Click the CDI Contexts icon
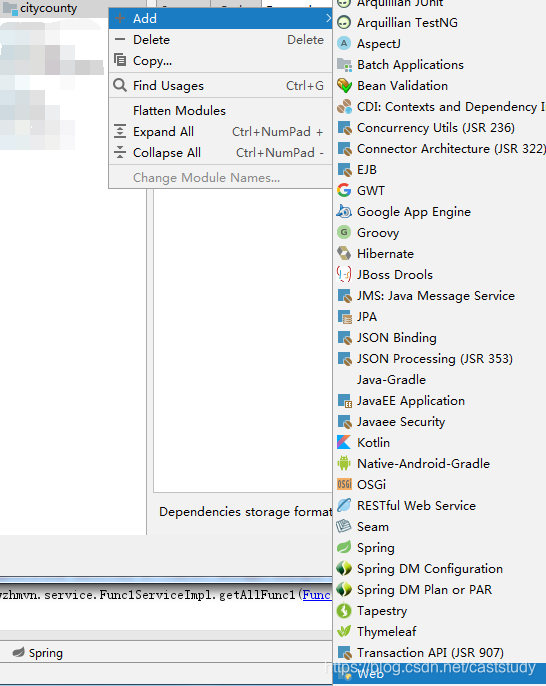546x686 pixels. [x=344, y=106]
